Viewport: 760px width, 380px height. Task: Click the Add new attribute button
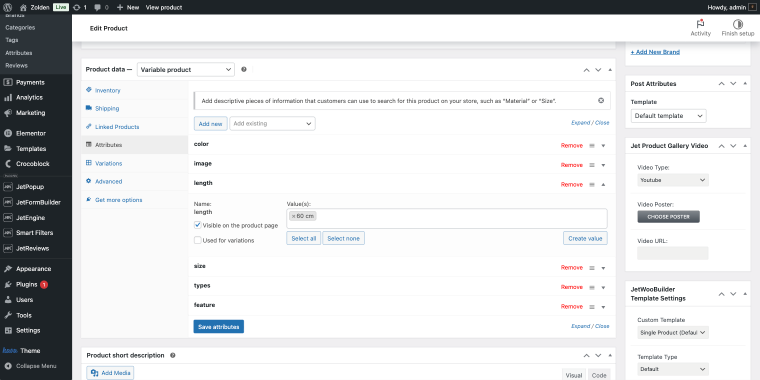click(210, 124)
